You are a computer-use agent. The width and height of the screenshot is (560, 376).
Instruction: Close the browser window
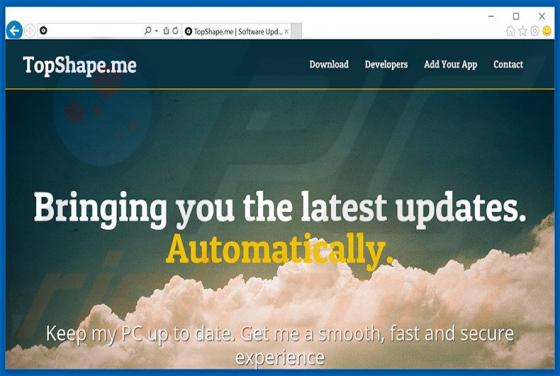click(x=542, y=16)
